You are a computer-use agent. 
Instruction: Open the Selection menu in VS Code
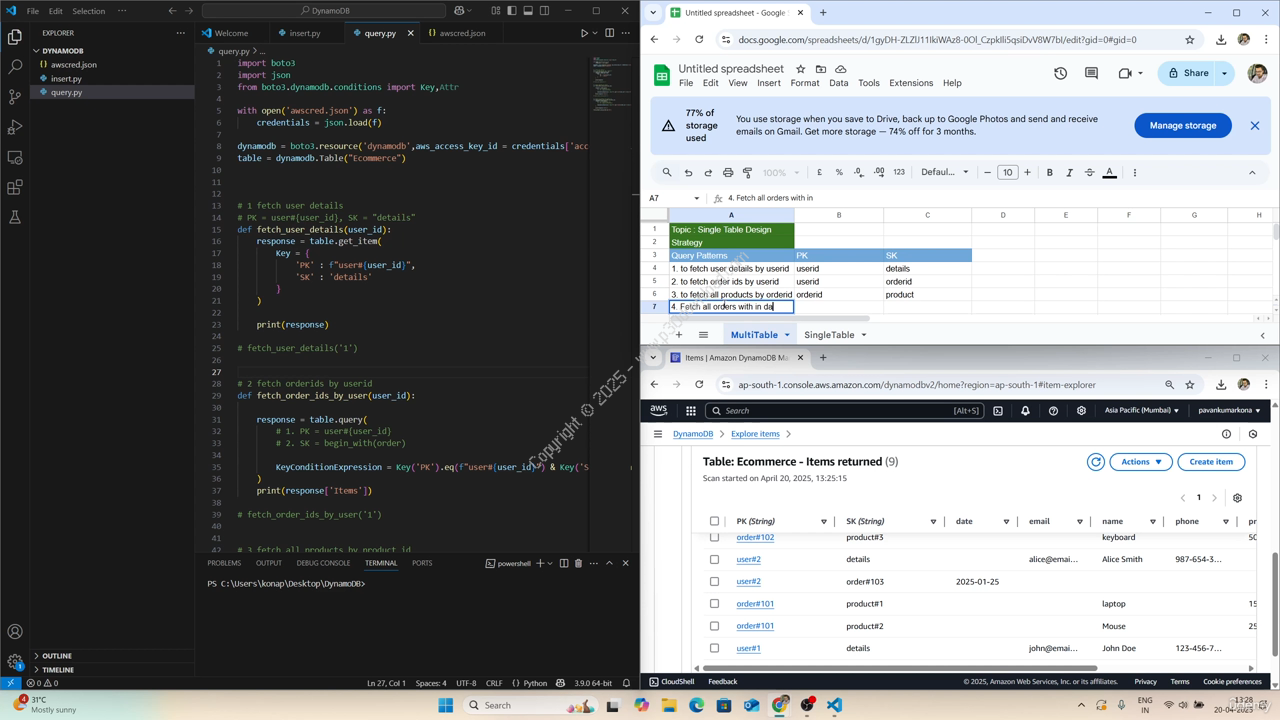[88, 11]
